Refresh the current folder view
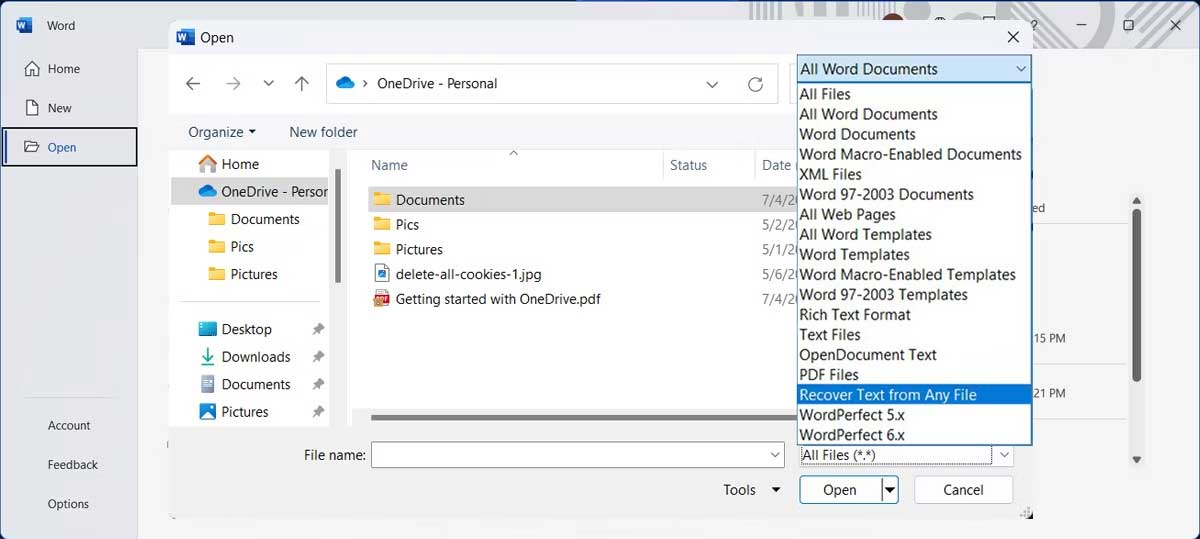 tap(755, 84)
